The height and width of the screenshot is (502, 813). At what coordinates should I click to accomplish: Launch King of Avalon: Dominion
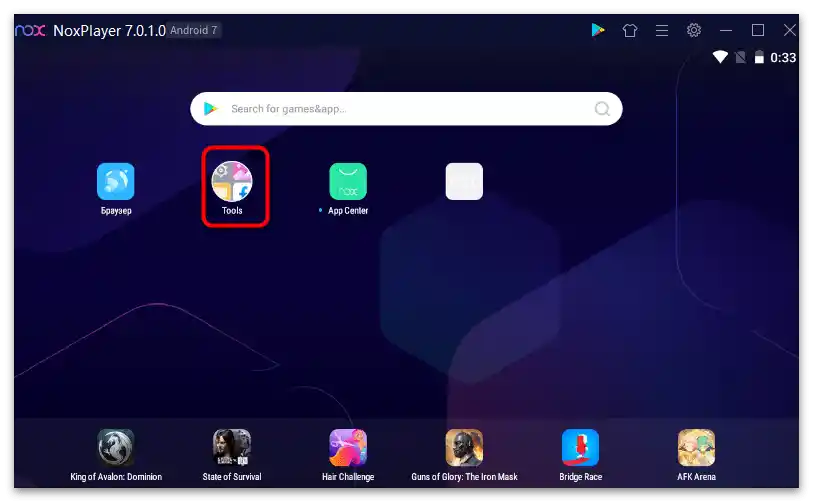pos(116,447)
